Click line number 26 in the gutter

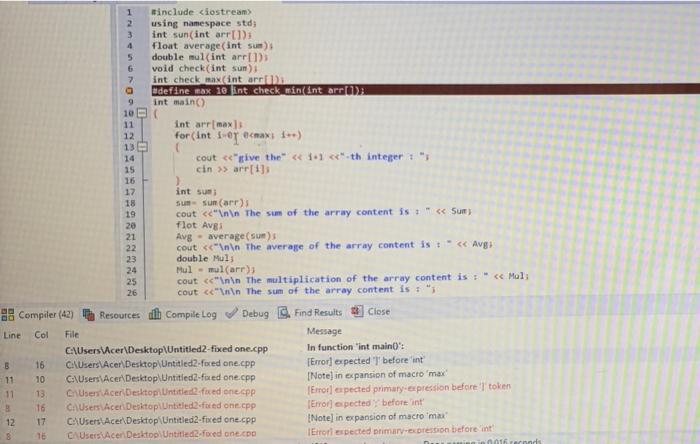(130, 293)
